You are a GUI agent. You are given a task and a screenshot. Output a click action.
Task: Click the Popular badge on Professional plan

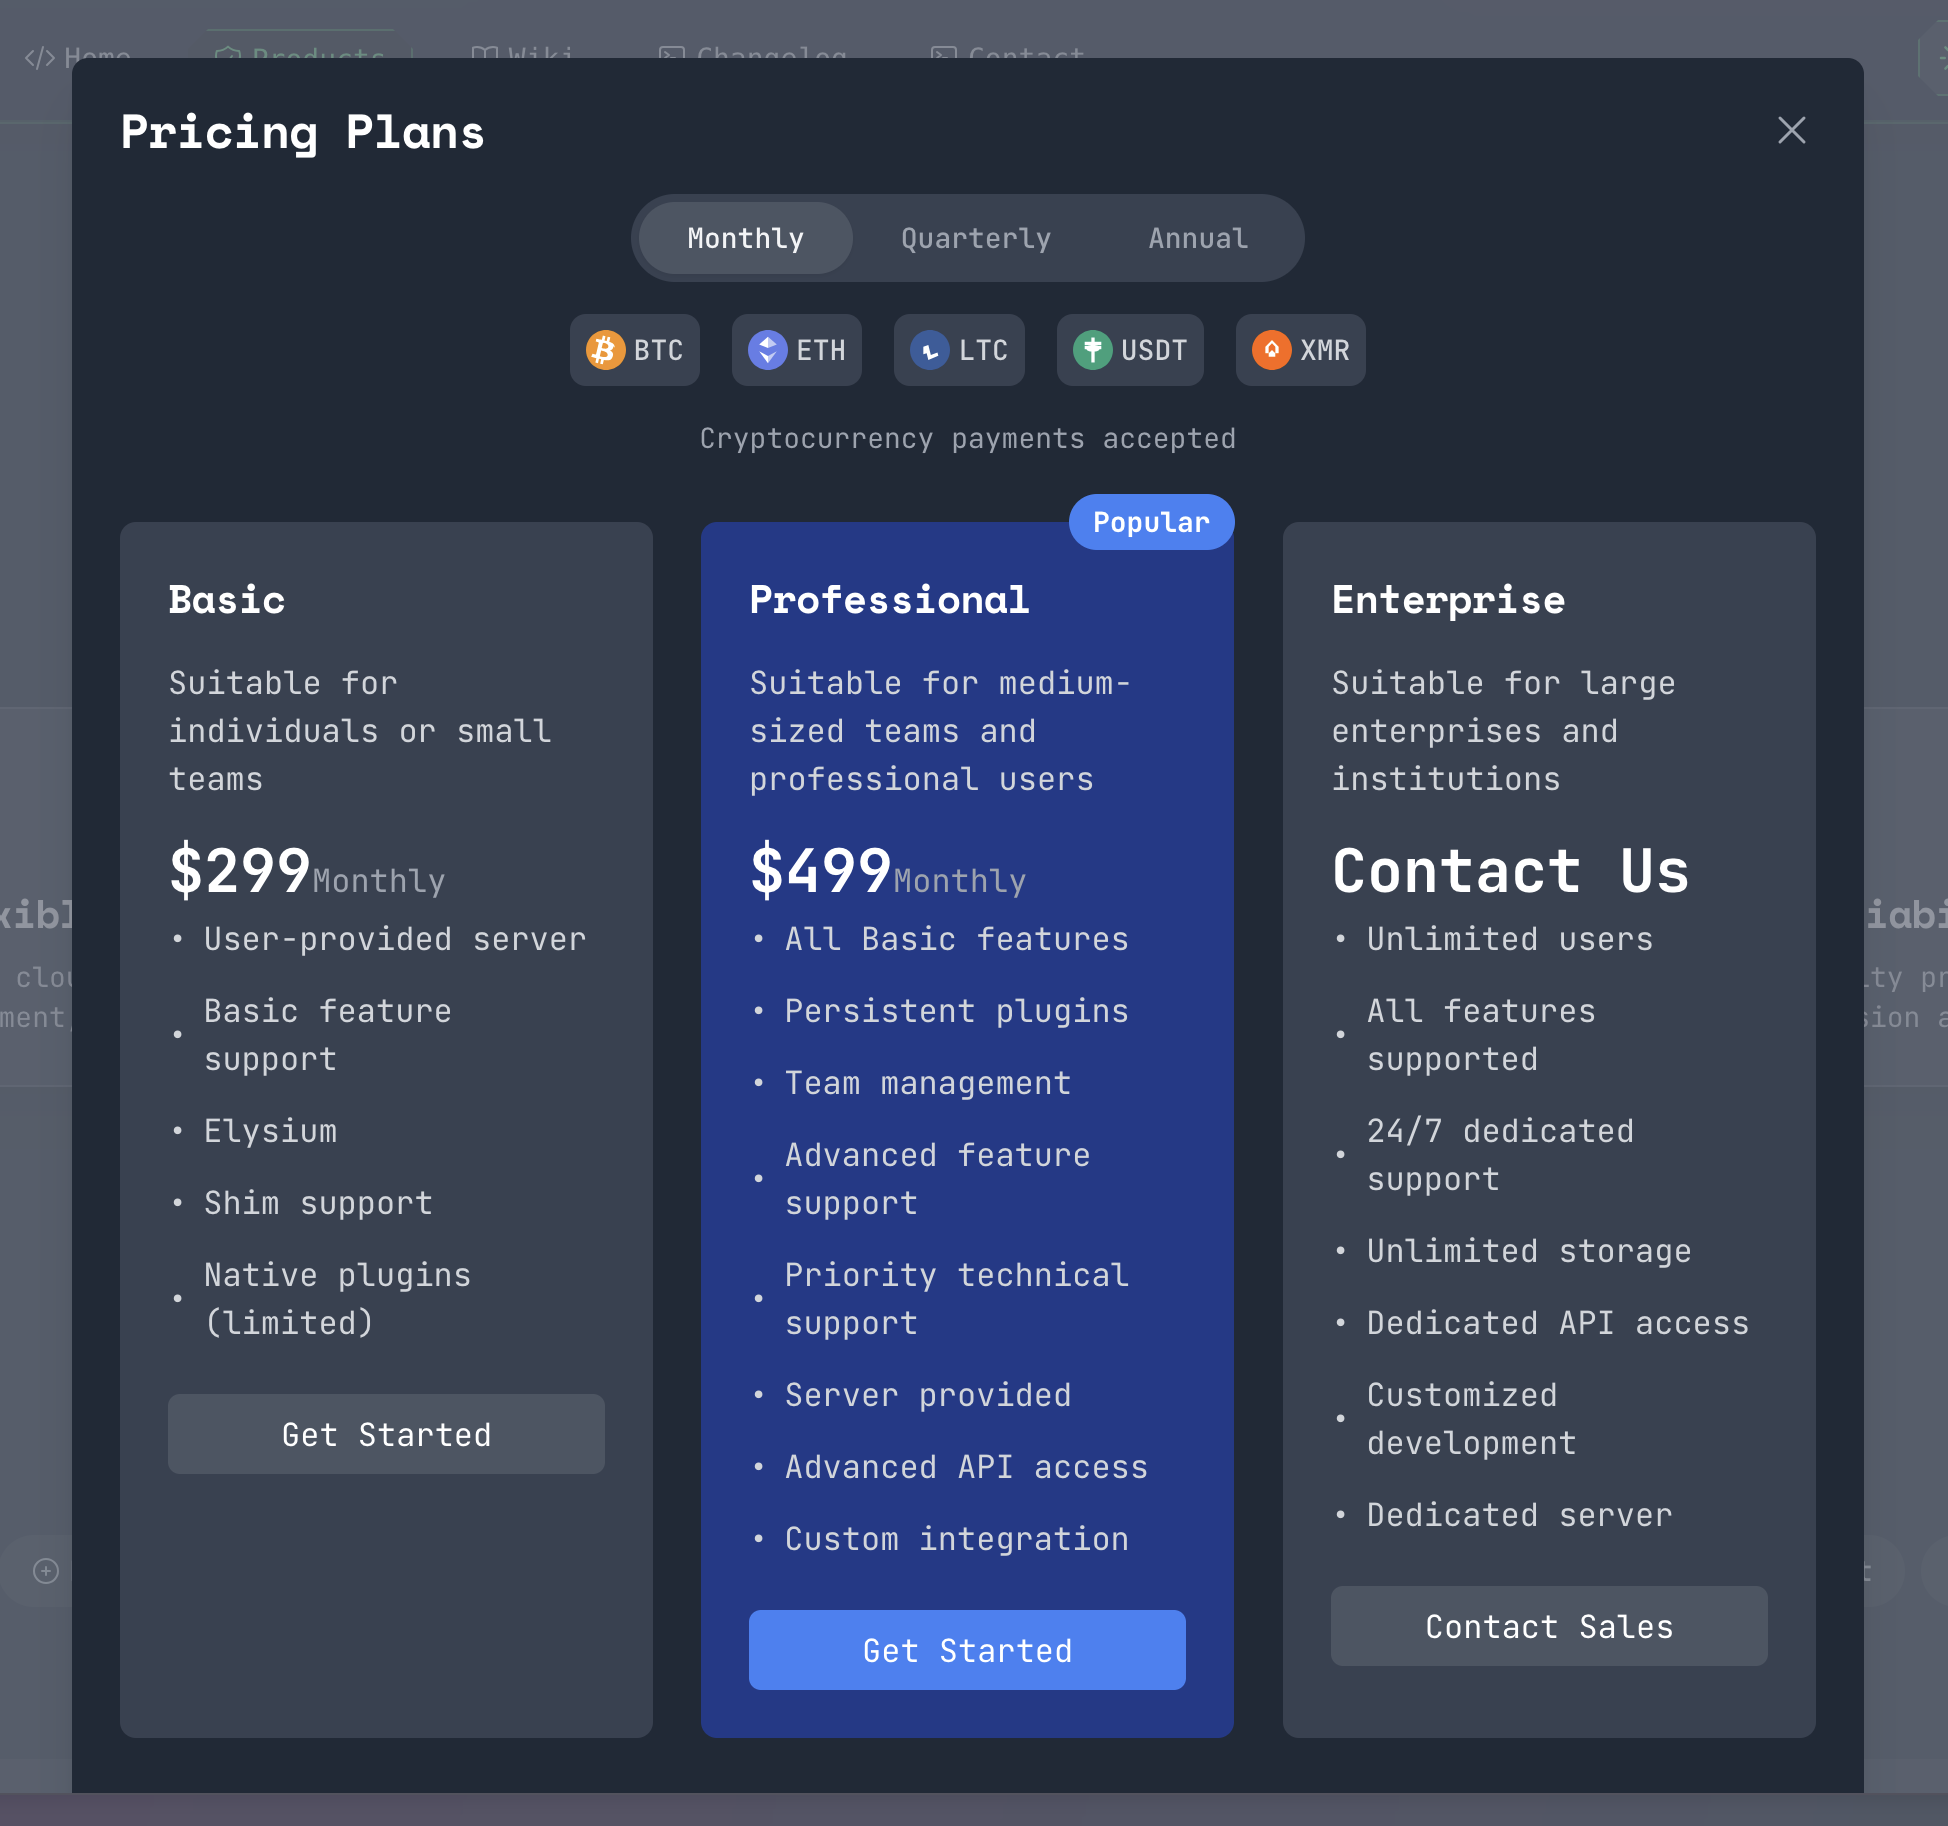[x=1150, y=521]
